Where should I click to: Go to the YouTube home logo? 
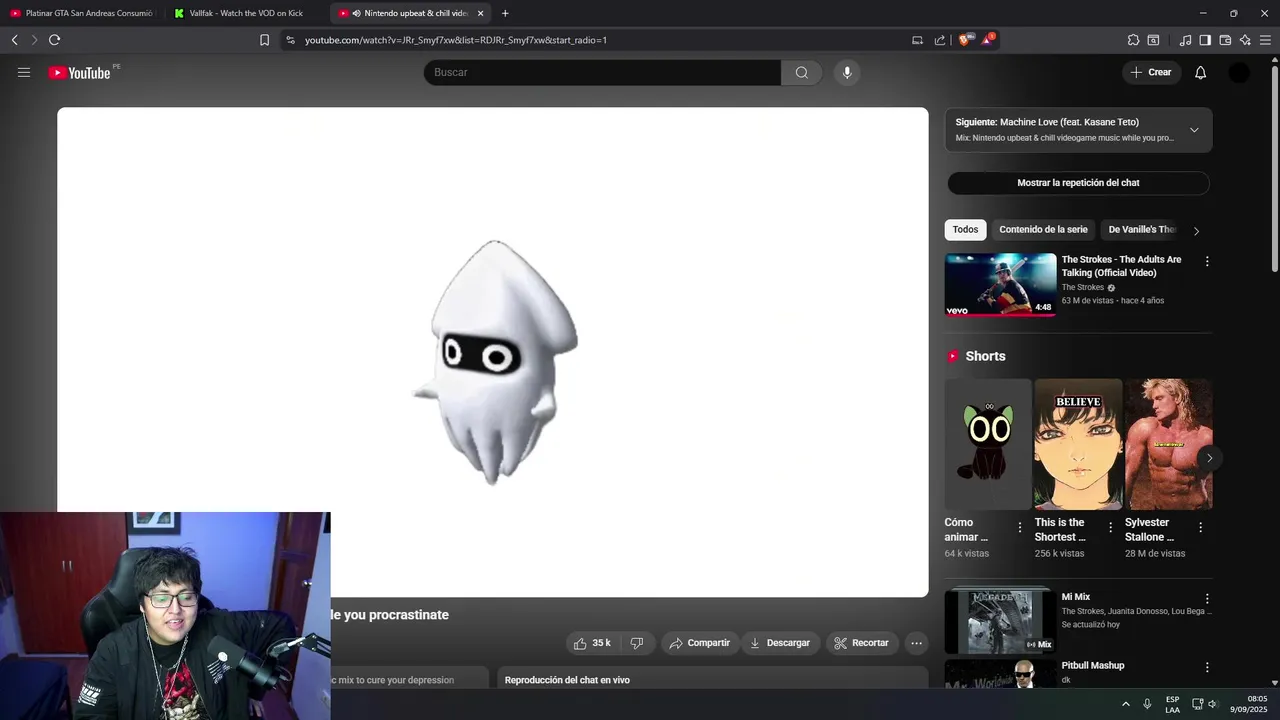(80, 72)
